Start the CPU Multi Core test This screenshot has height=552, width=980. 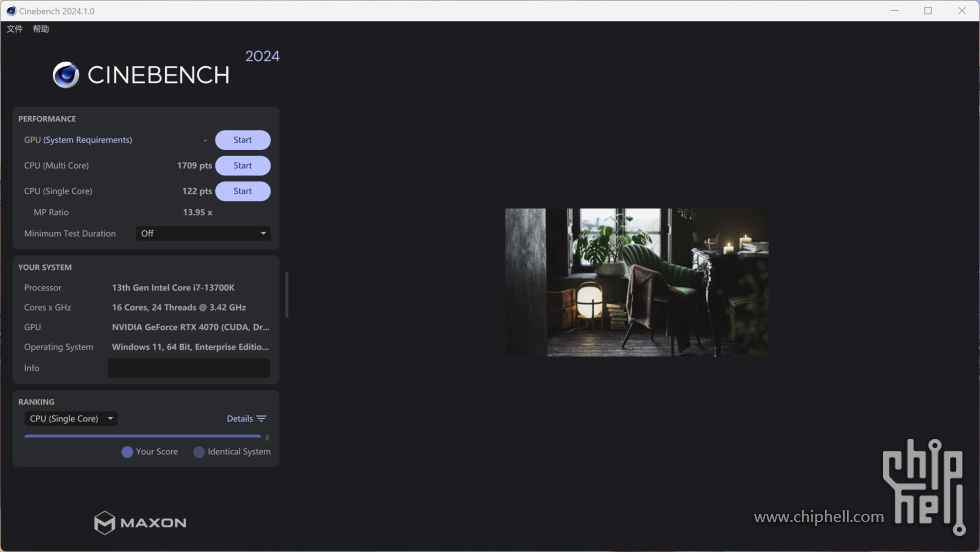point(242,166)
